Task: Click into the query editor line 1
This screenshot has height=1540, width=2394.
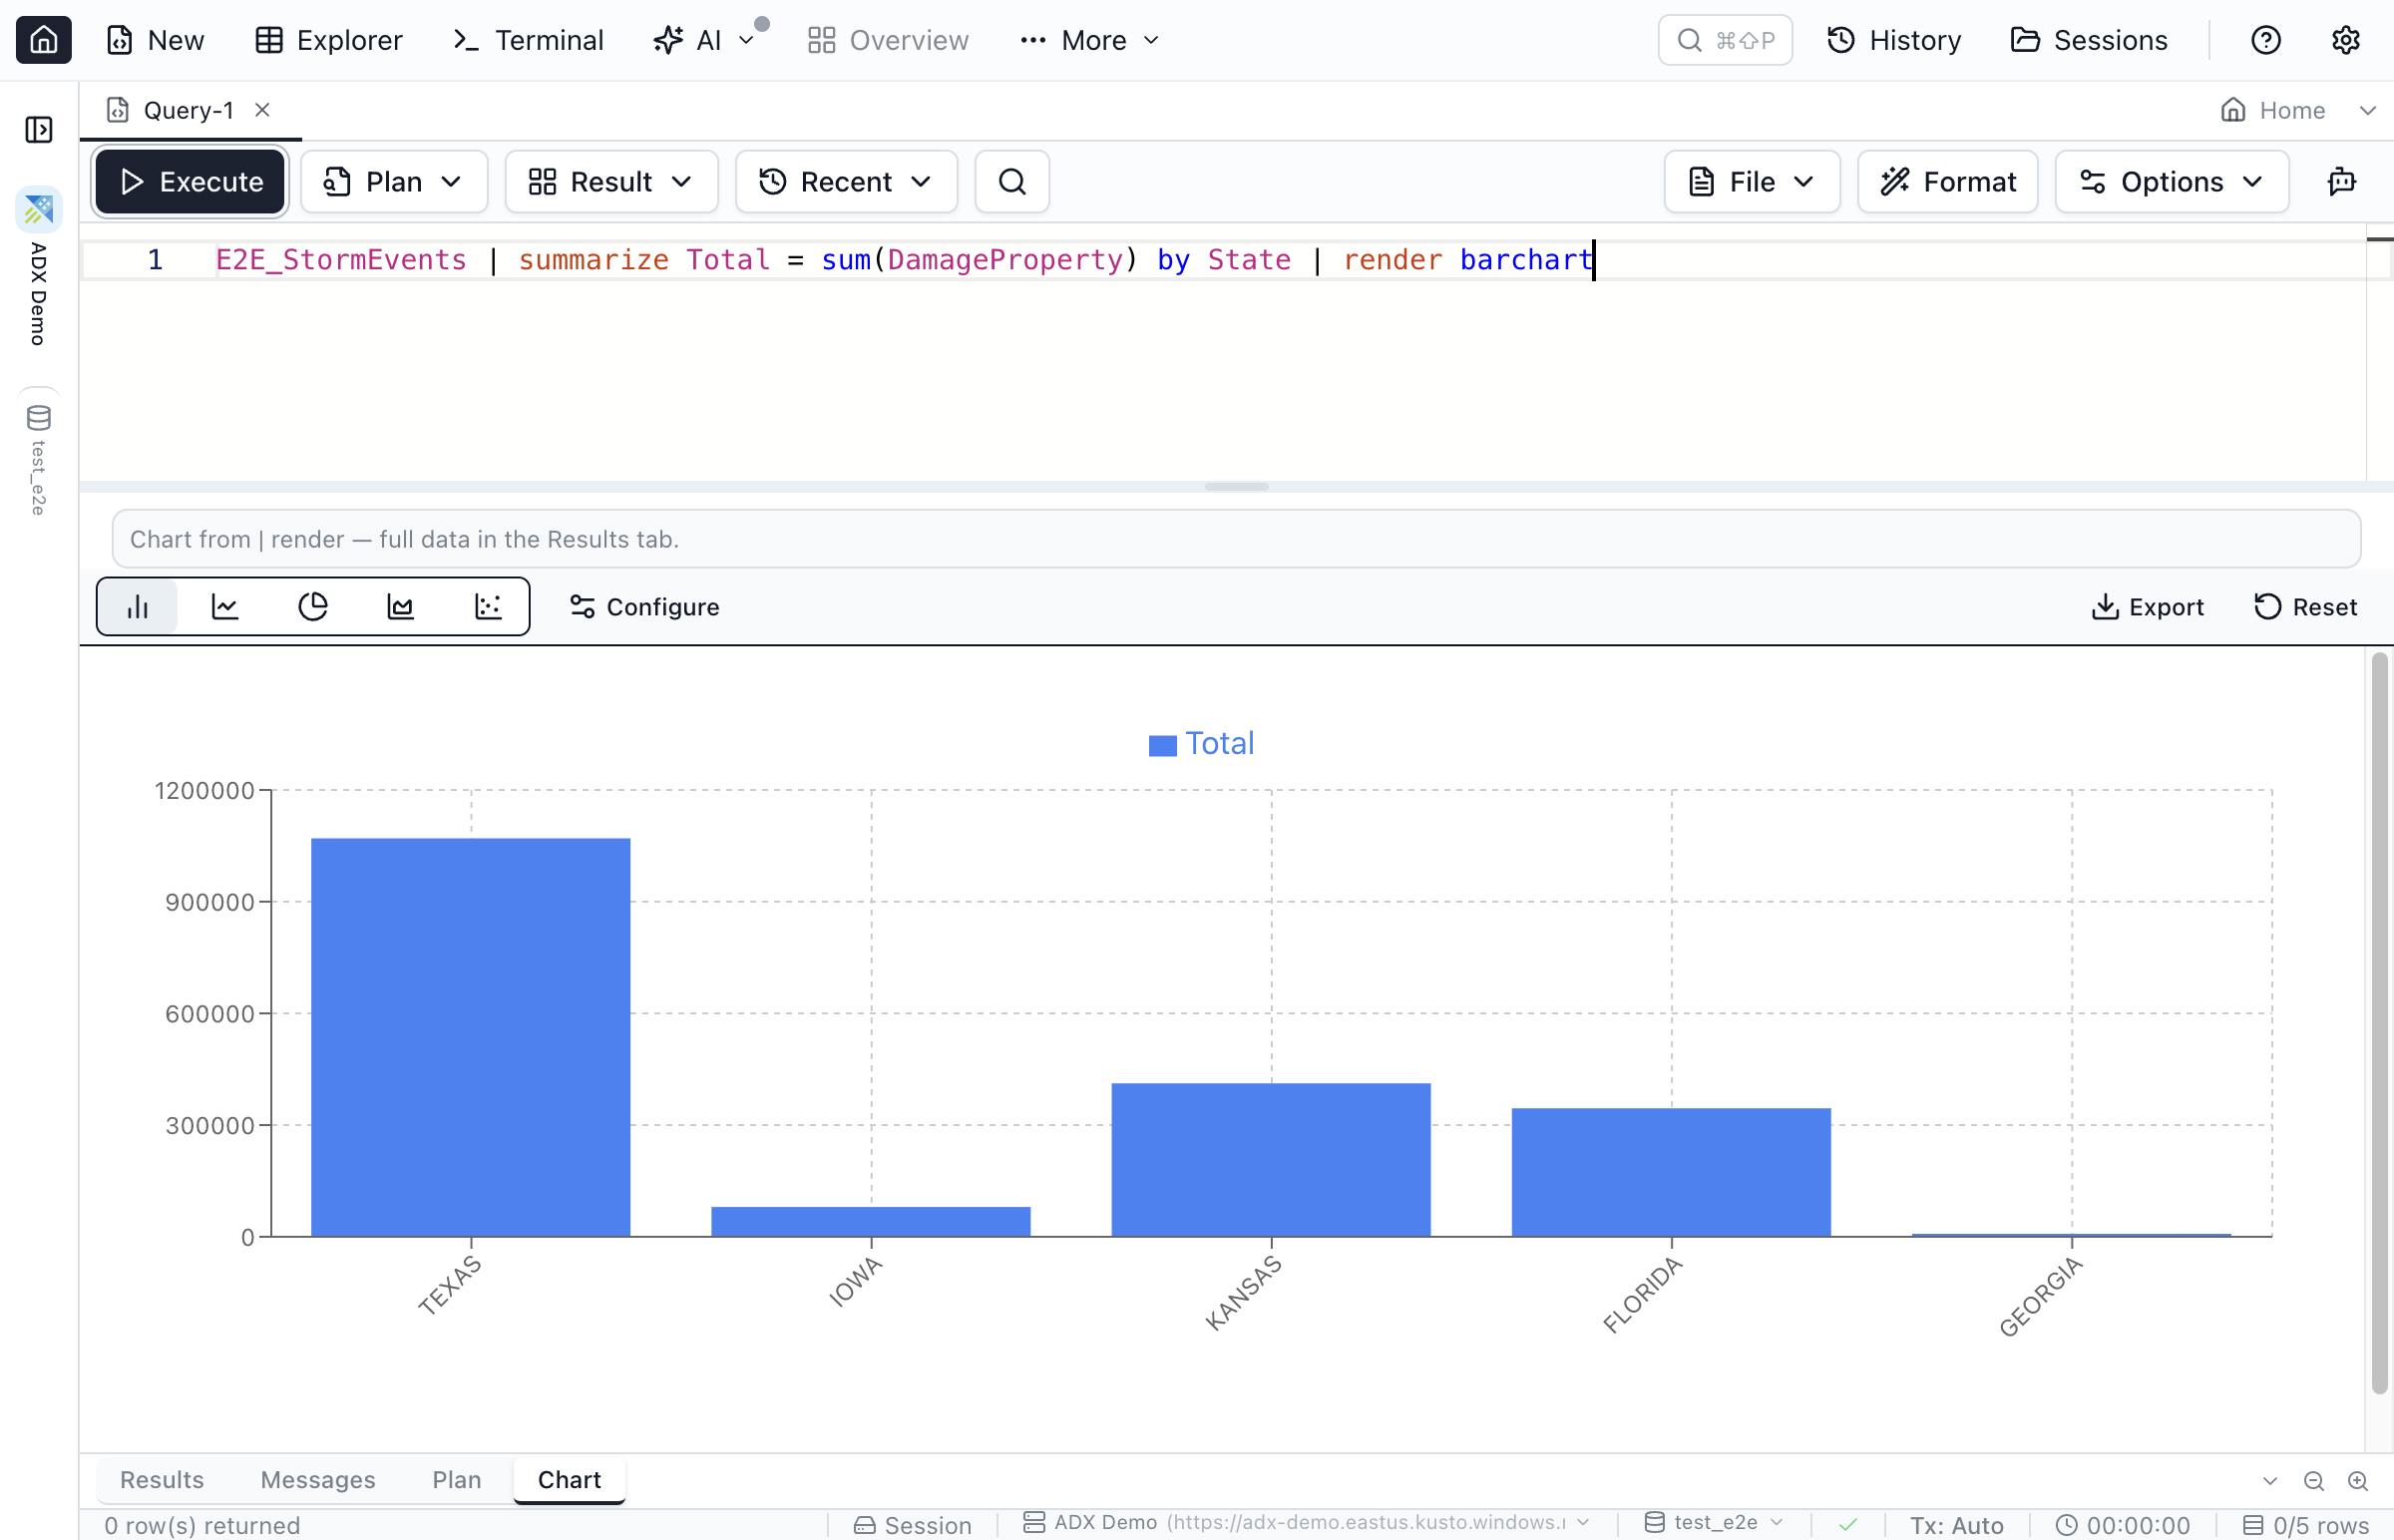Action: pyautogui.click(x=1222, y=260)
